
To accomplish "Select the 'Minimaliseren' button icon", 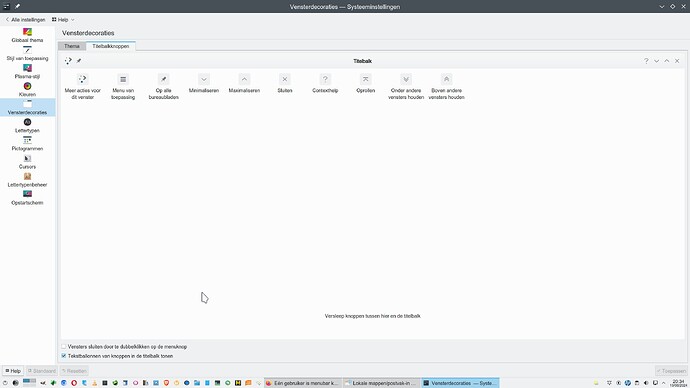I will click(x=204, y=79).
